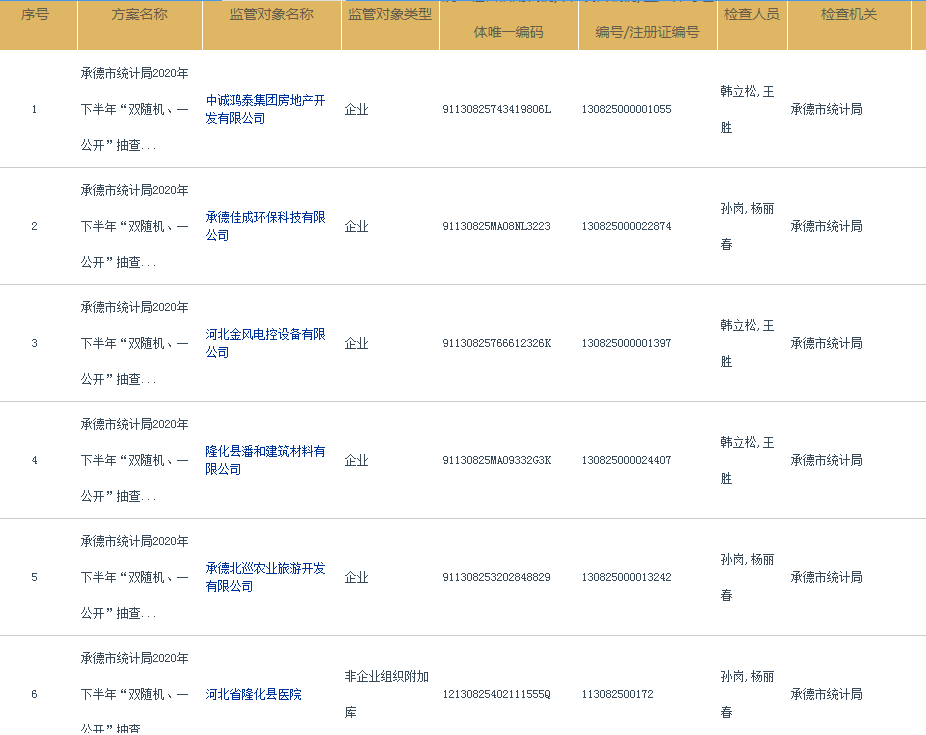The width and height of the screenshot is (926, 735).
Task: Select registration number 130825000022874
Action: click(x=627, y=226)
